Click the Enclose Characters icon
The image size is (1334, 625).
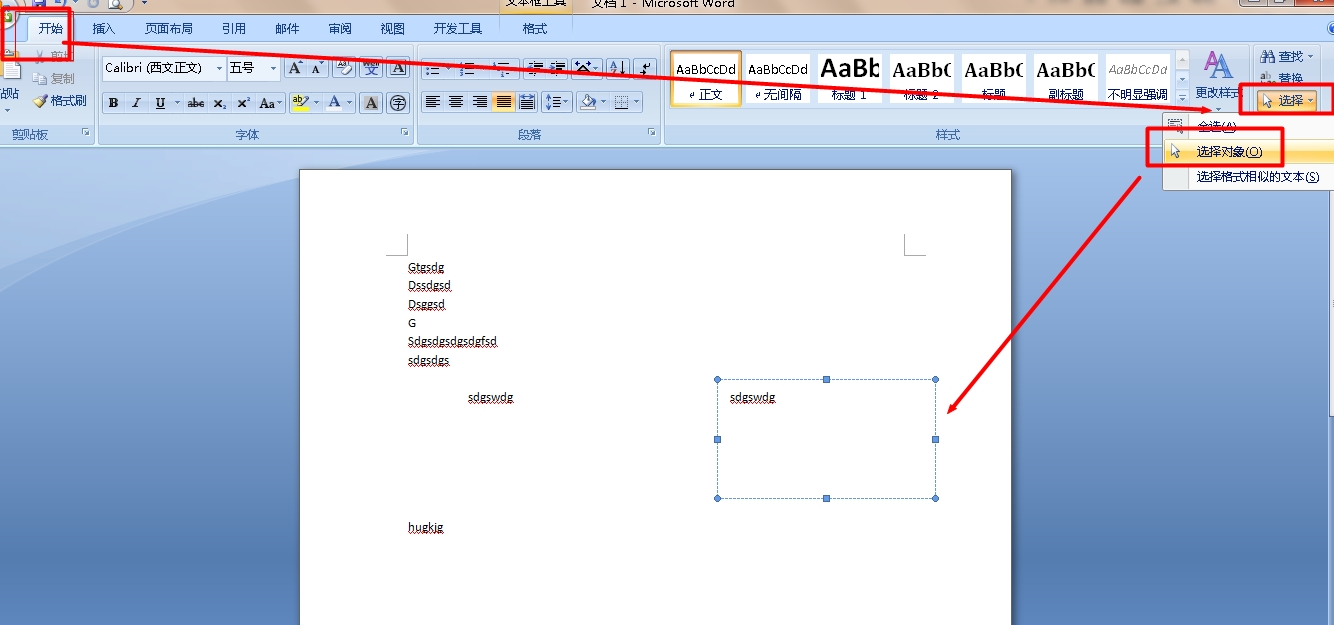click(x=398, y=103)
